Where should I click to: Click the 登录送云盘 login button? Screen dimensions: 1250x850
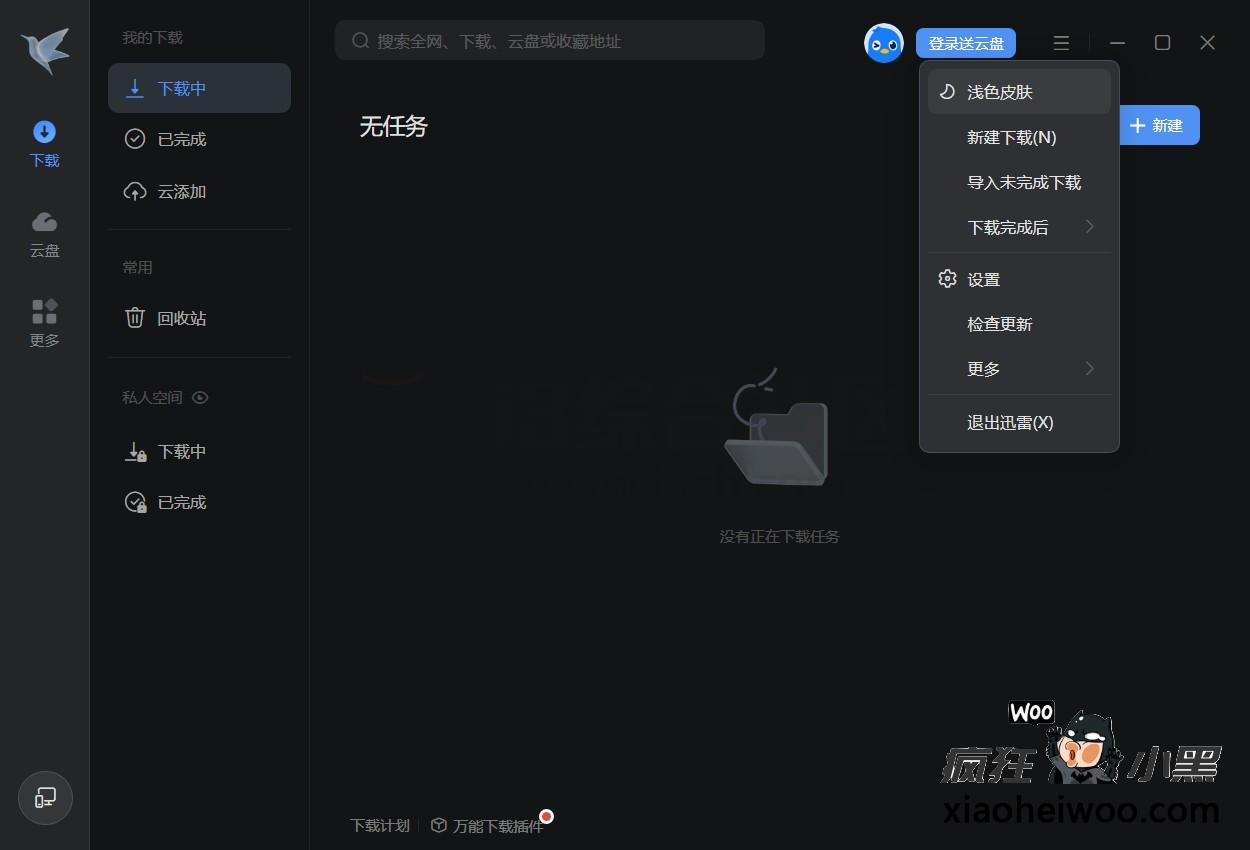click(x=965, y=43)
